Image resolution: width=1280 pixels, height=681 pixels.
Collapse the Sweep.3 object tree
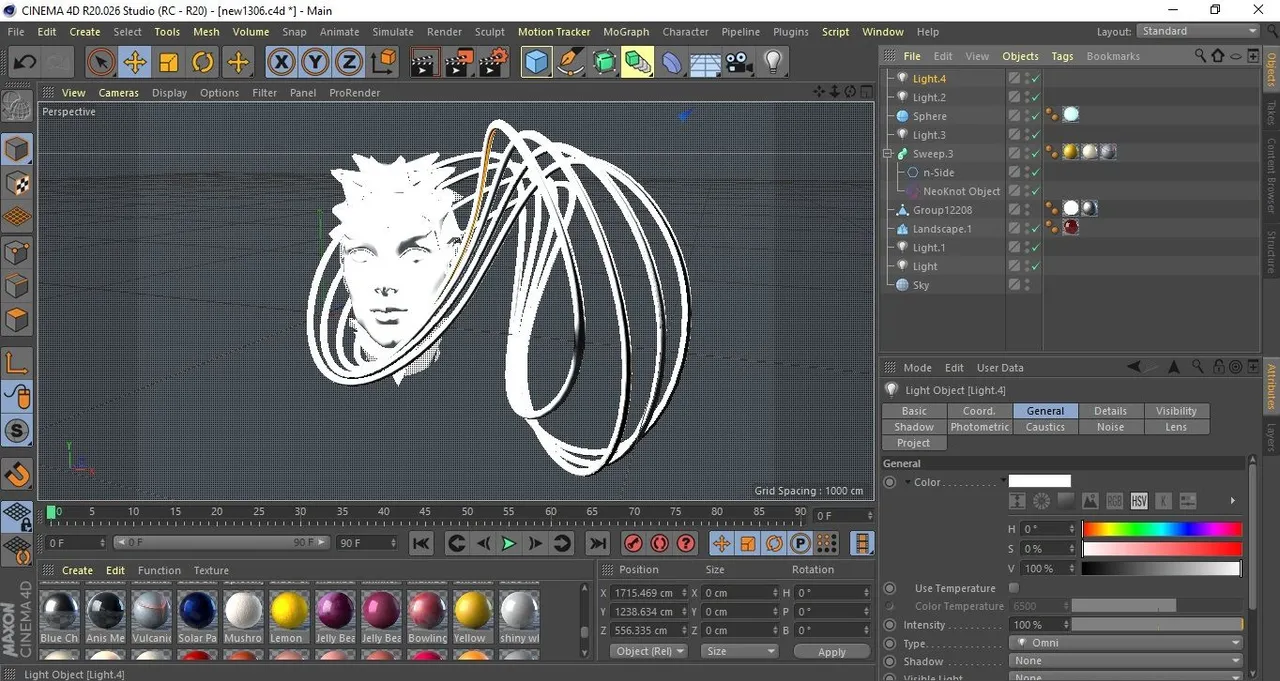pyautogui.click(x=887, y=154)
